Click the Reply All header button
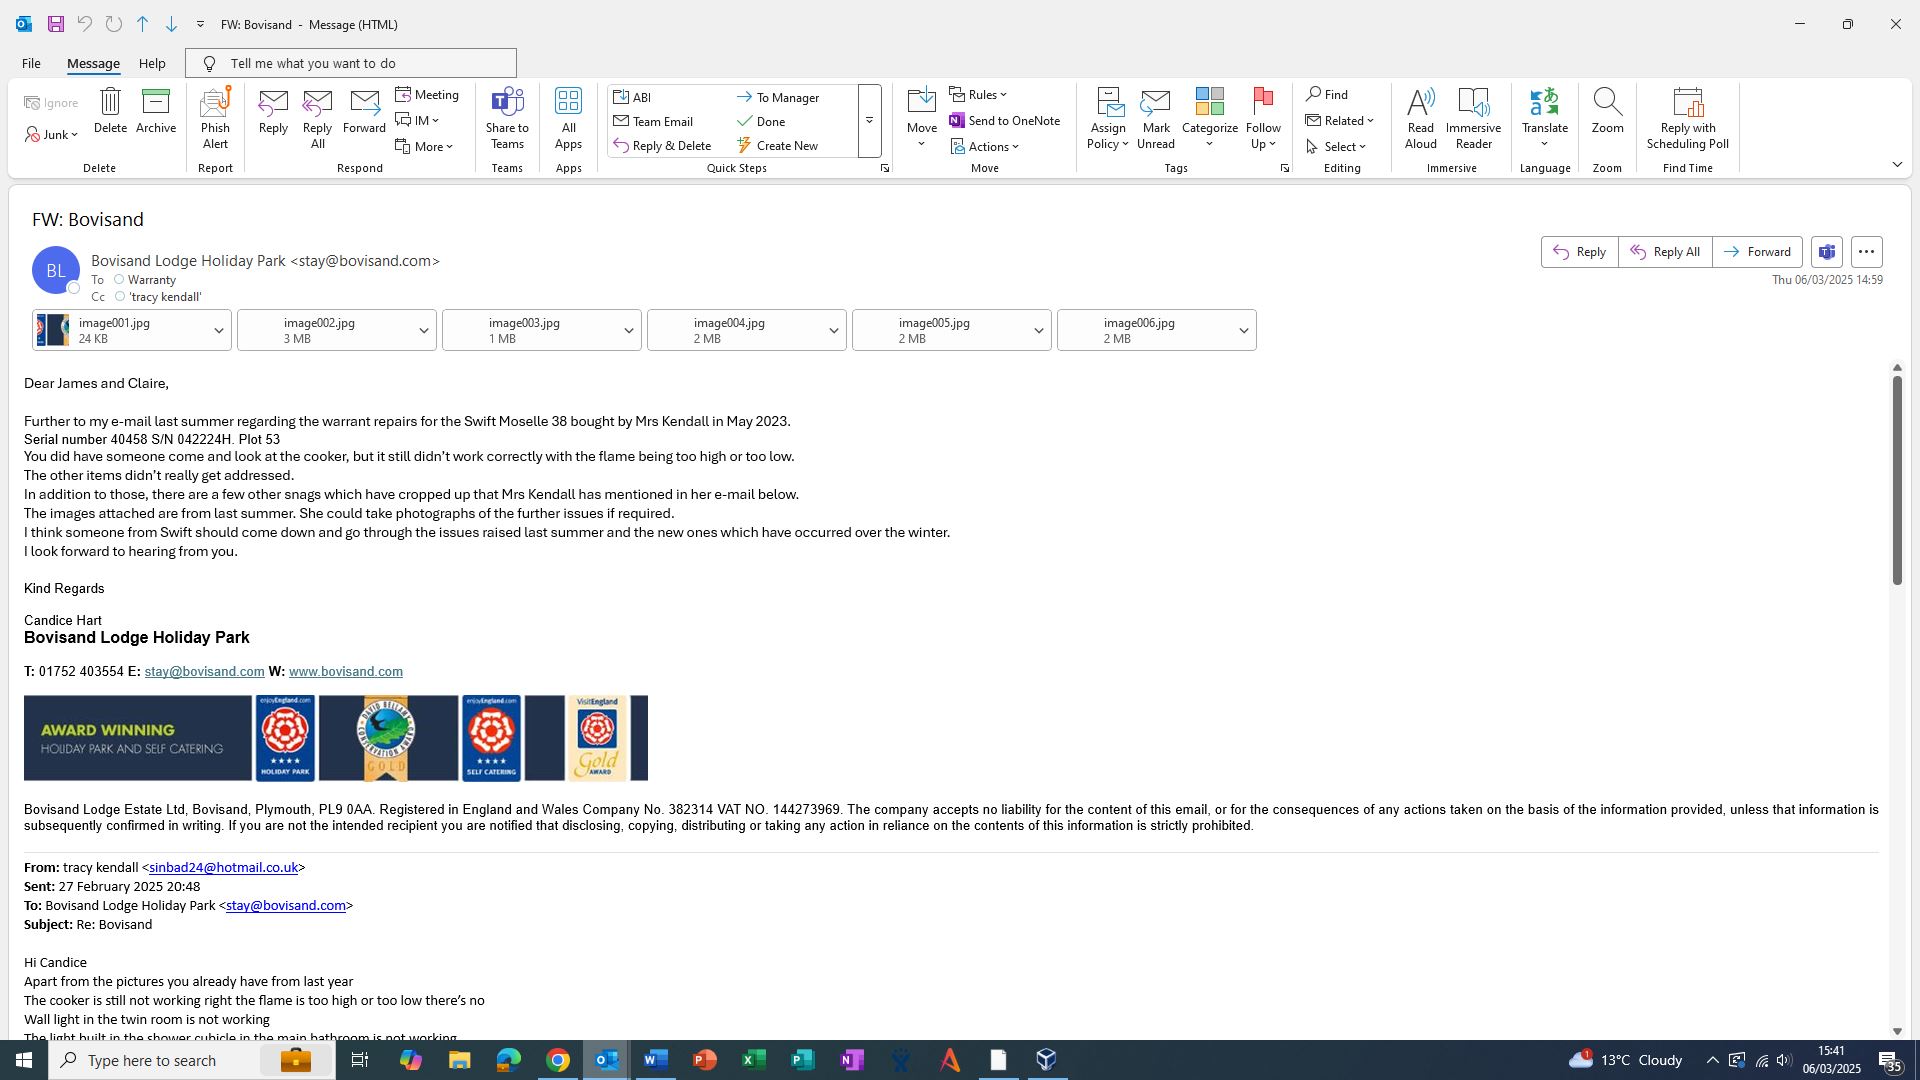 tap(1665, 252)
